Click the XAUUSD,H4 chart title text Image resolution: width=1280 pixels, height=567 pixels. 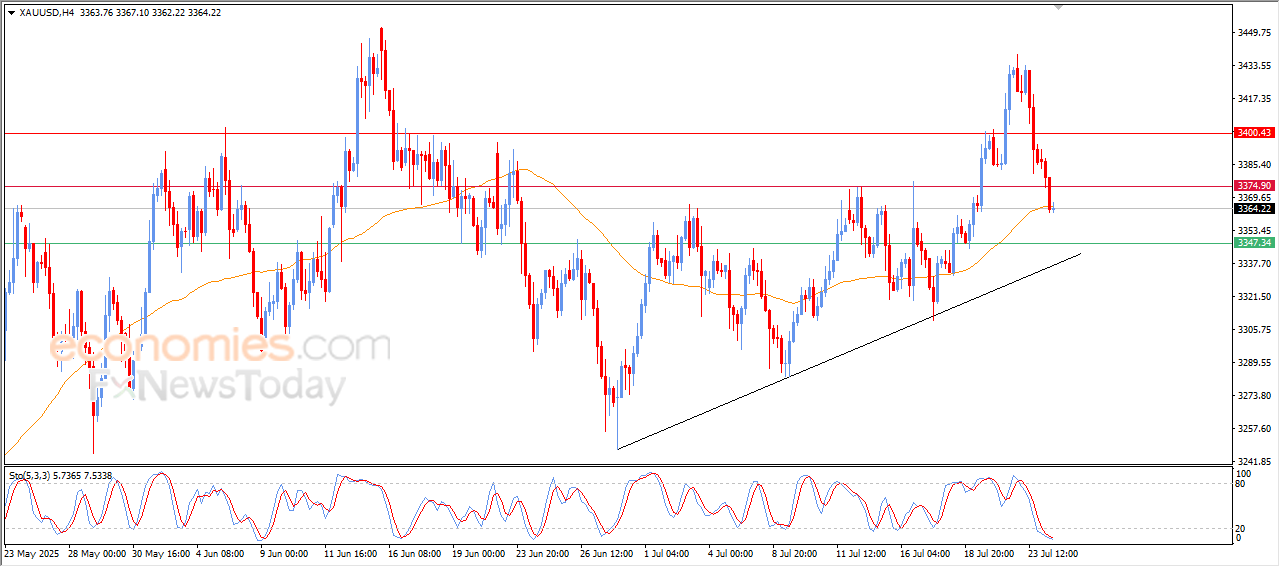tap(46, 13)
